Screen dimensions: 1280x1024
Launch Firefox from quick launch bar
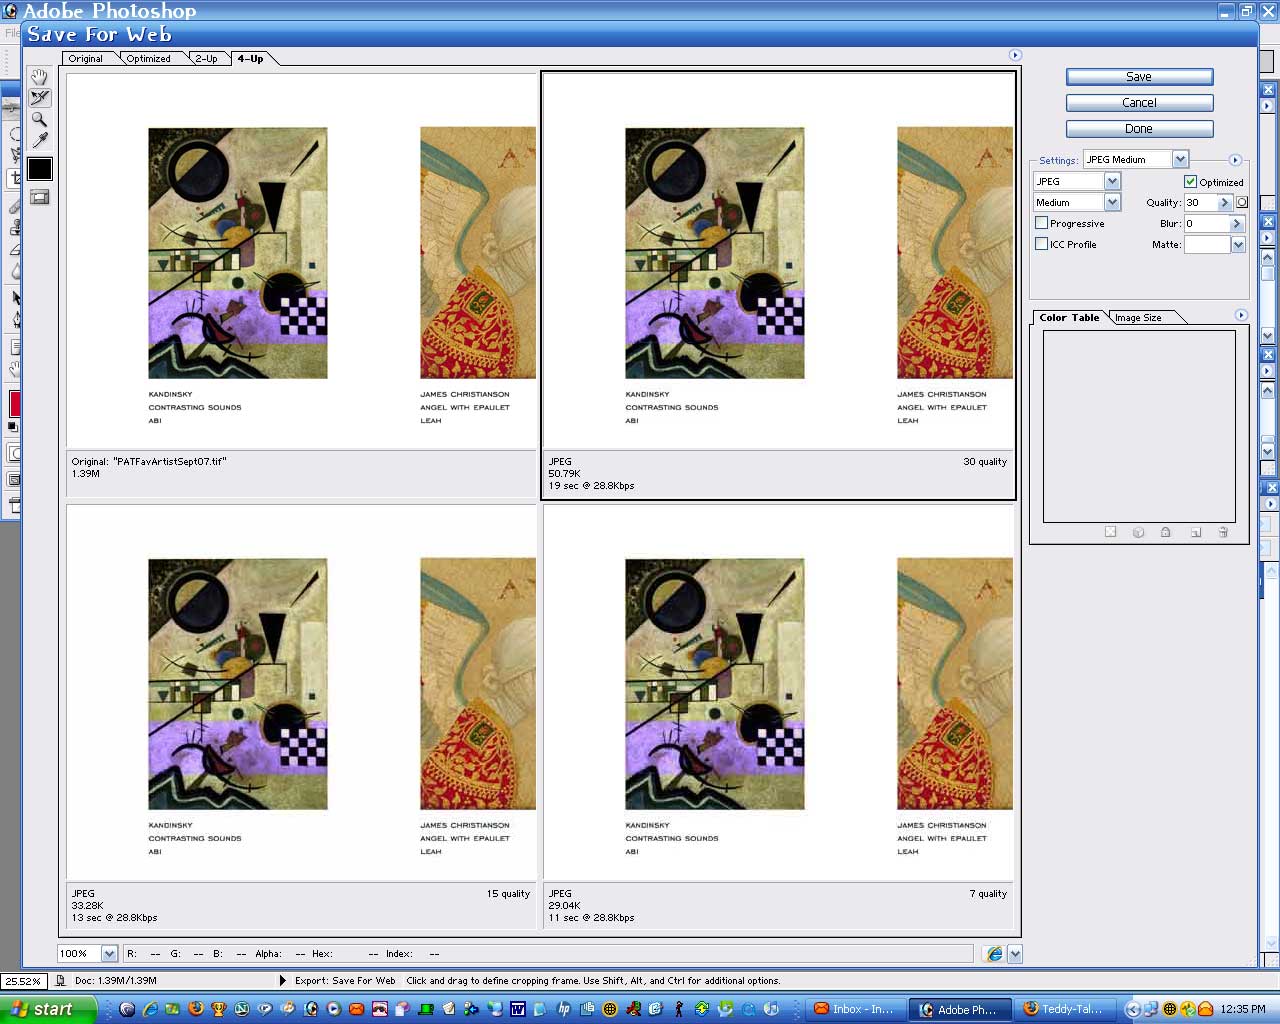(x=196, y=1009)
